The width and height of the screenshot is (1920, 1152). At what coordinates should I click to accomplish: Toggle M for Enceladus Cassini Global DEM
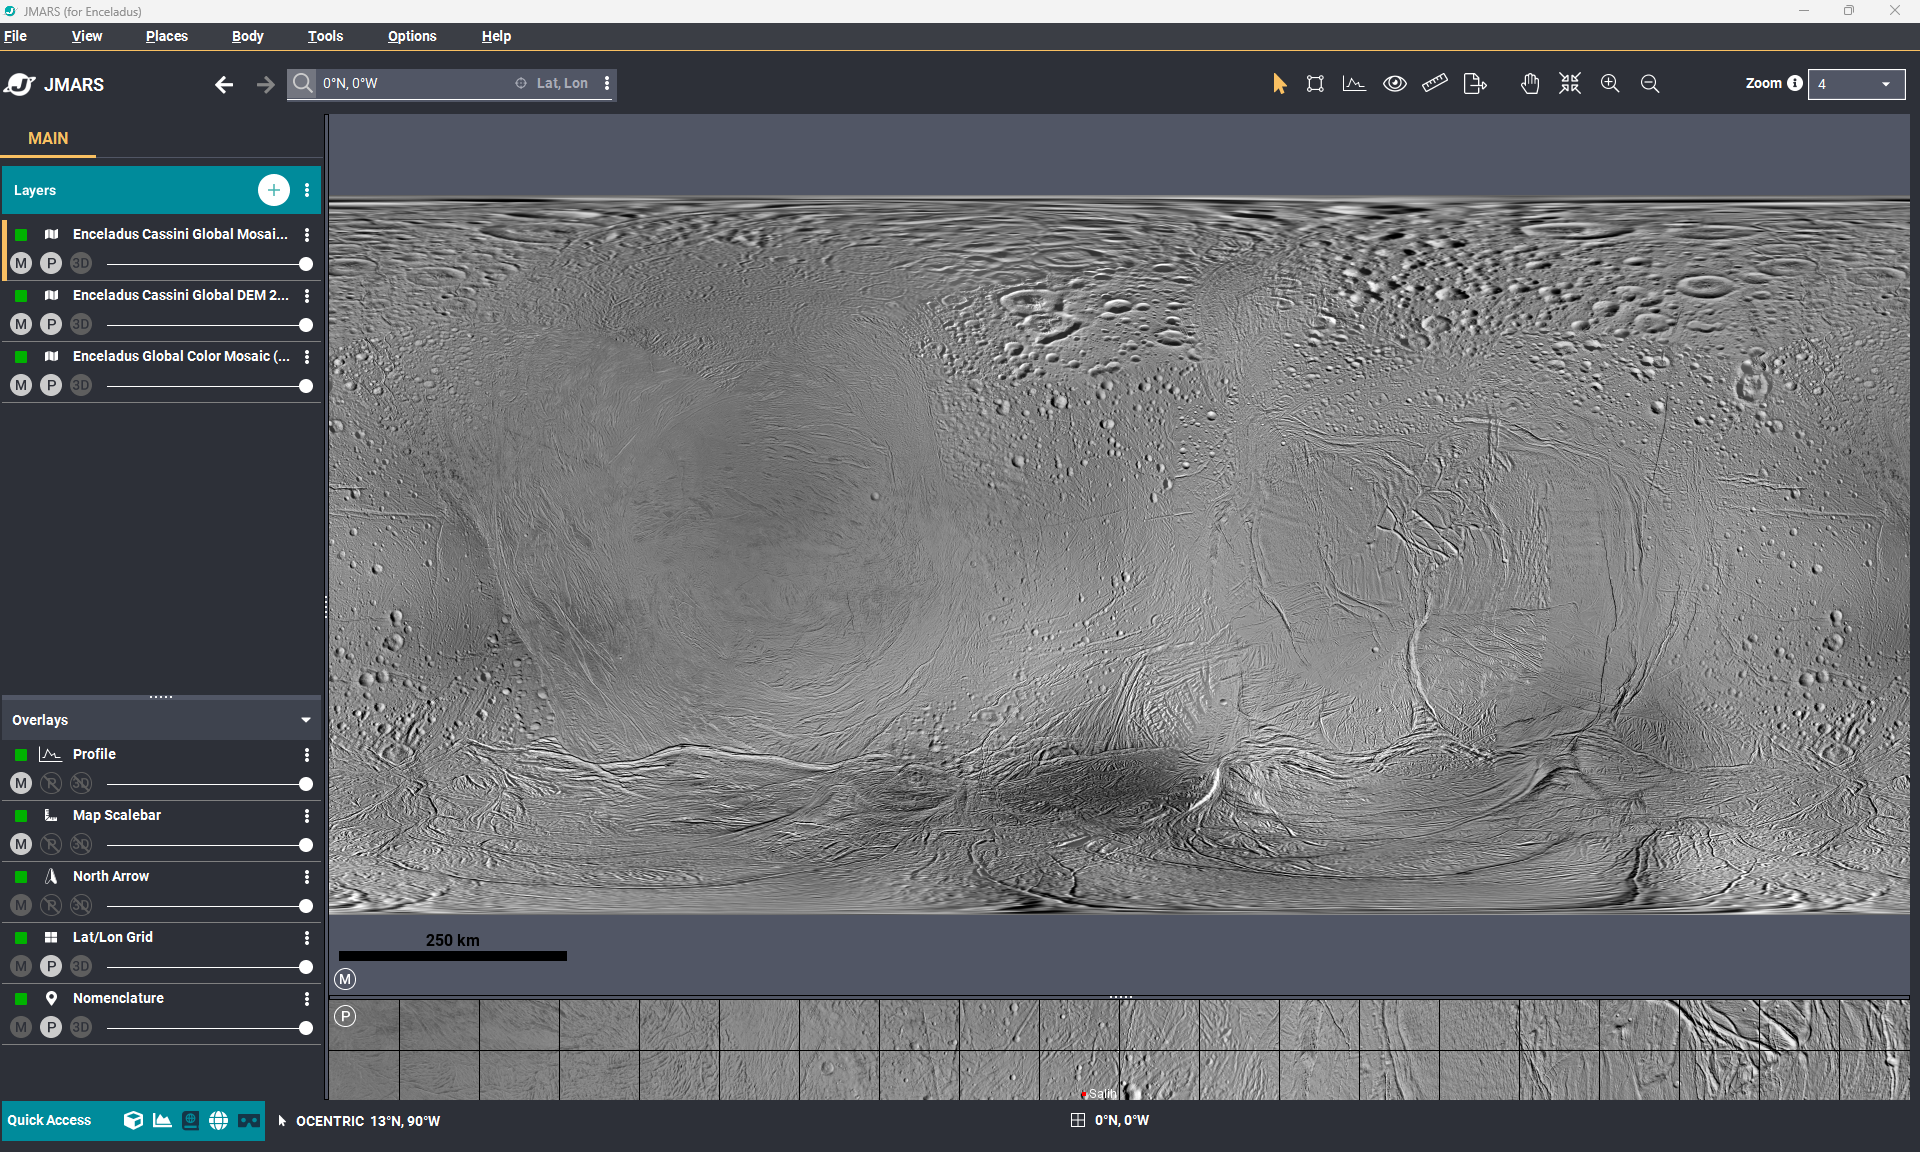pos(21,325)
